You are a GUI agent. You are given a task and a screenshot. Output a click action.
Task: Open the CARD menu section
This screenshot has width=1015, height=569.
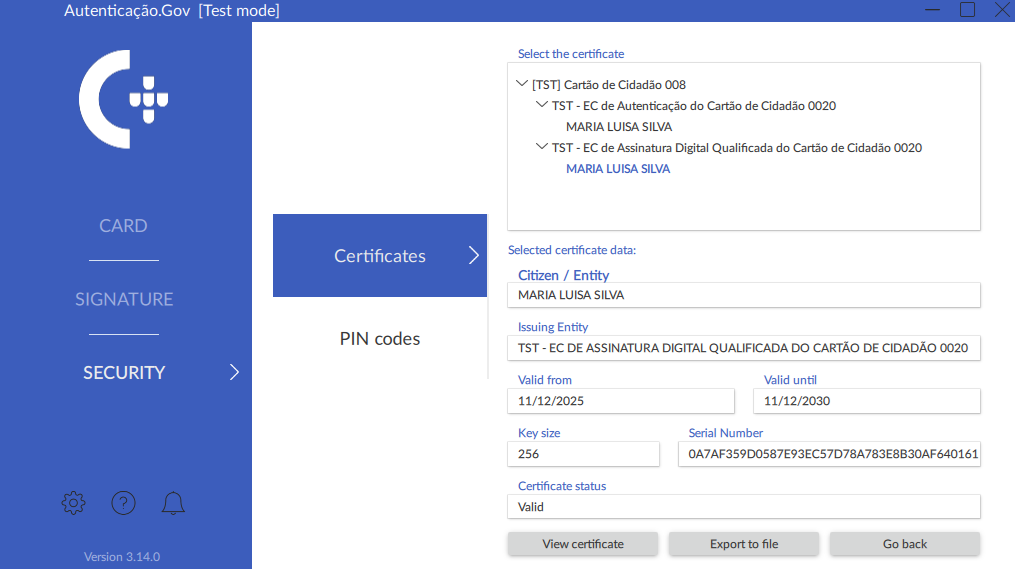click(123, 226)
